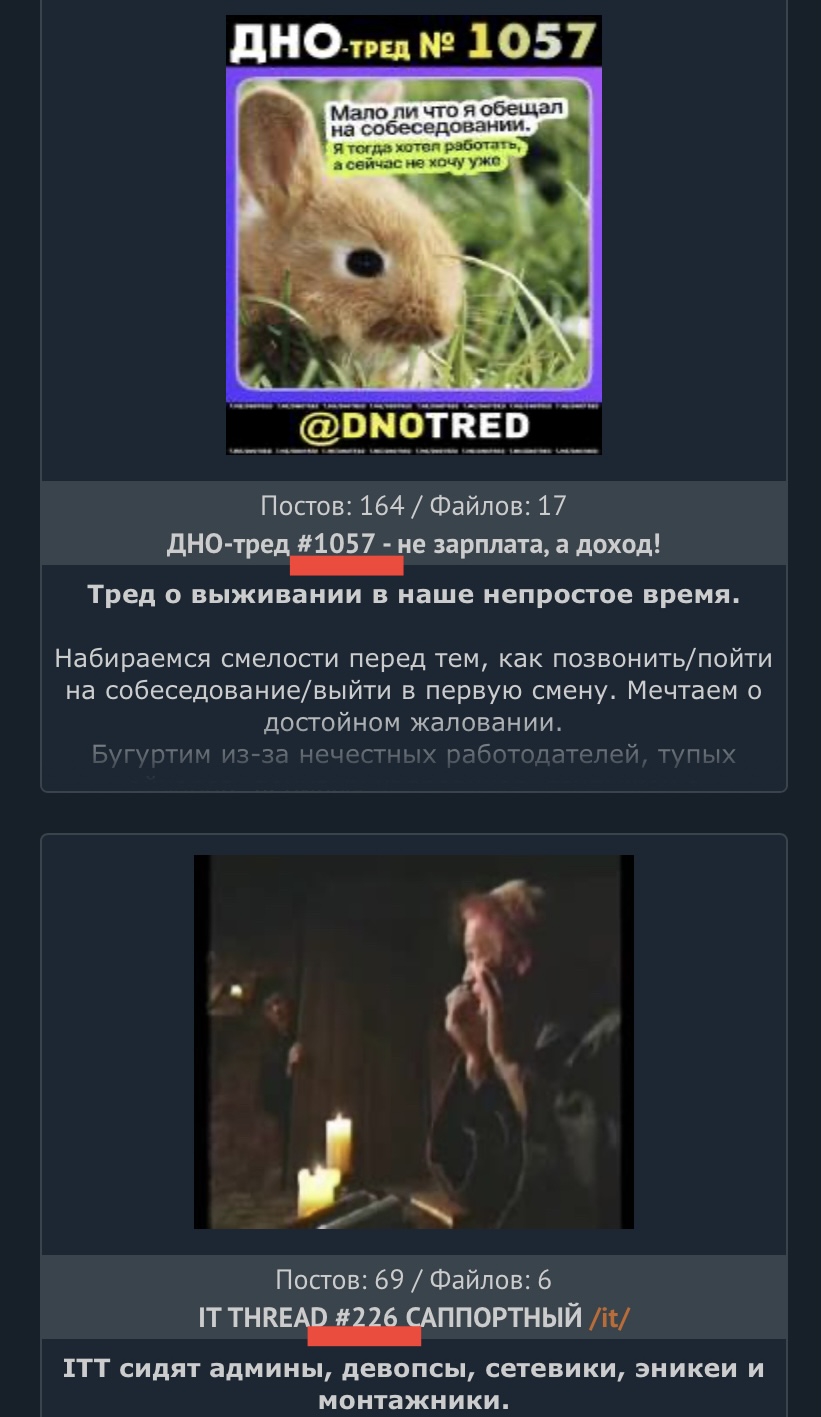Viewport: 821px width, 1417px height.
Task: Click the 'Постов: 69 / Файлов: 6' counter
Action: [x=413, y=1279]
